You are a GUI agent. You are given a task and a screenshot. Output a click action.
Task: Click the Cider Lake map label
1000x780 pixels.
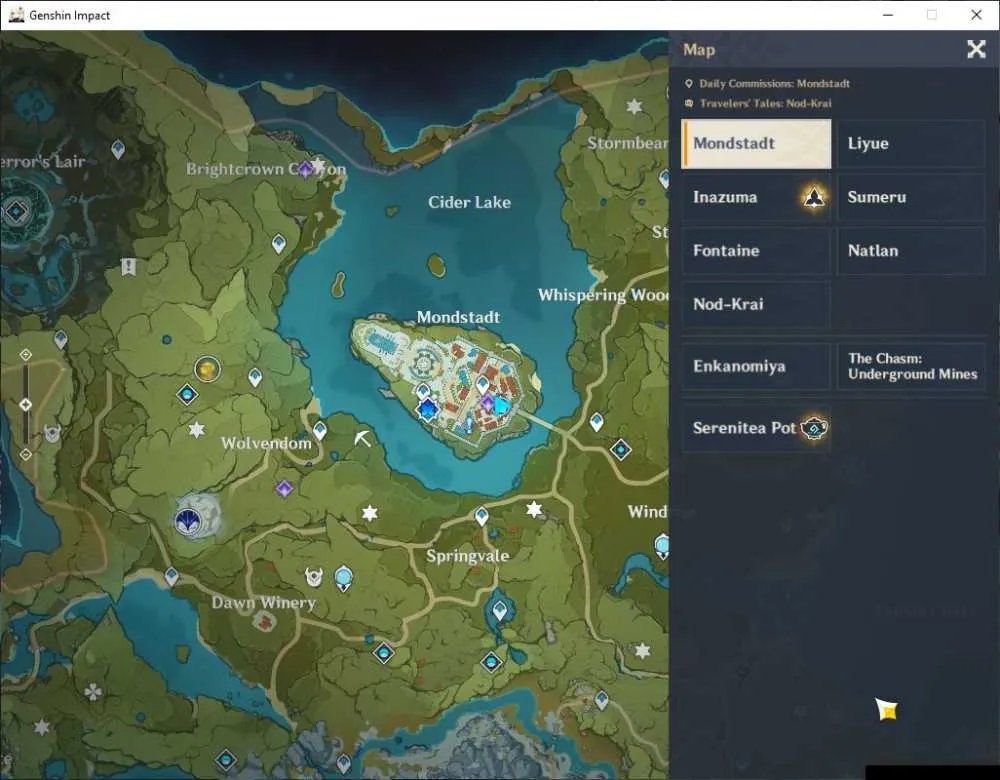[x=469, y=203]
